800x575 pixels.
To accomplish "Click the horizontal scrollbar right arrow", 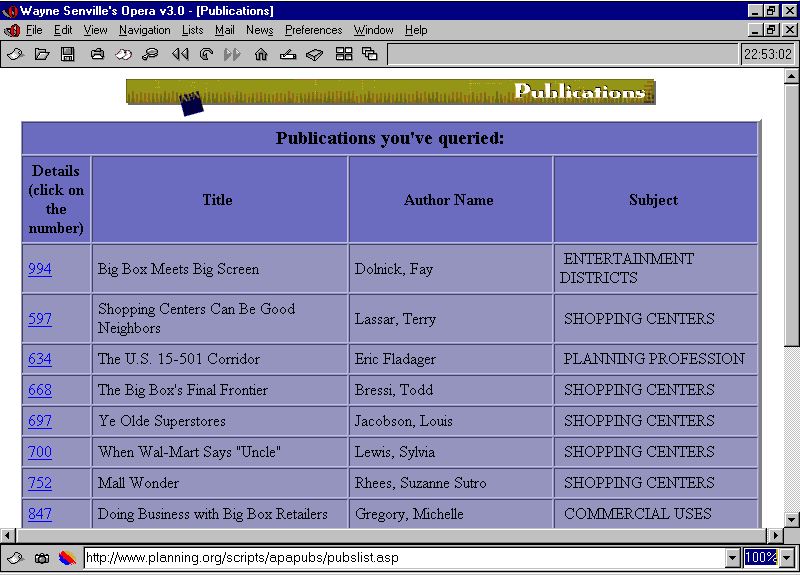I will [x=776, y=536].
